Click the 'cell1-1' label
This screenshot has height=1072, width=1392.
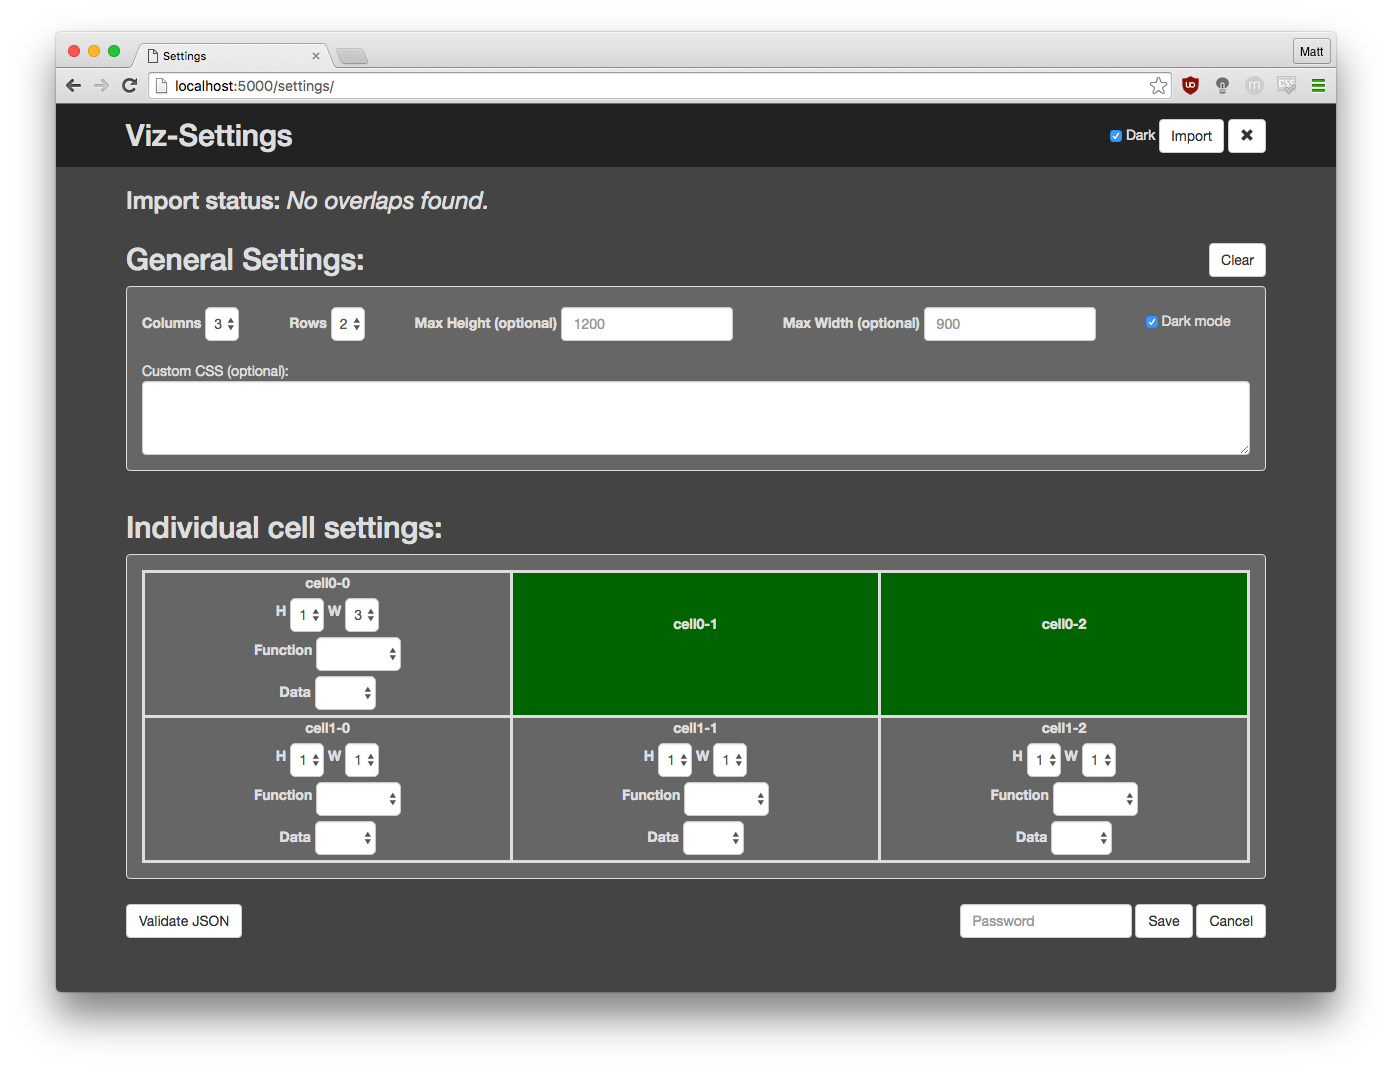click(x=695, y=728)
